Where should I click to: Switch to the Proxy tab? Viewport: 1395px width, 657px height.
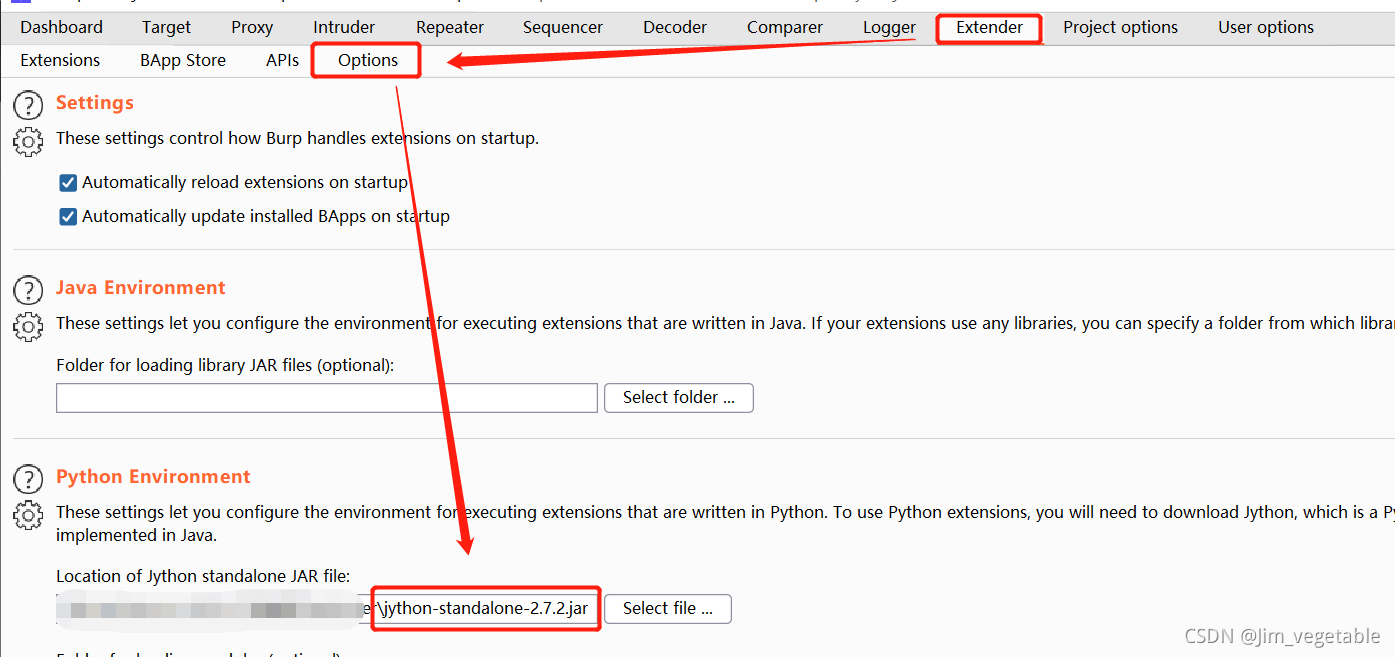click(252, 27)
